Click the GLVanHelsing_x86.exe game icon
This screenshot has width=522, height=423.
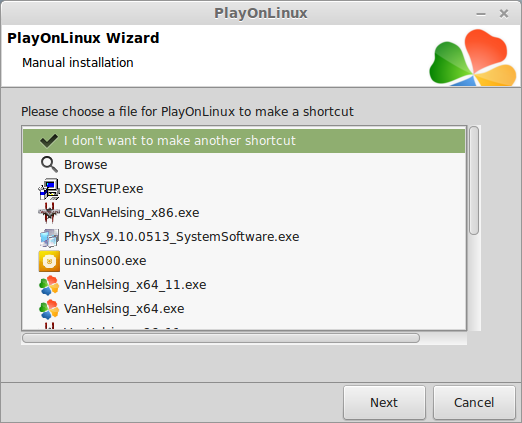[x=49, y=213]
